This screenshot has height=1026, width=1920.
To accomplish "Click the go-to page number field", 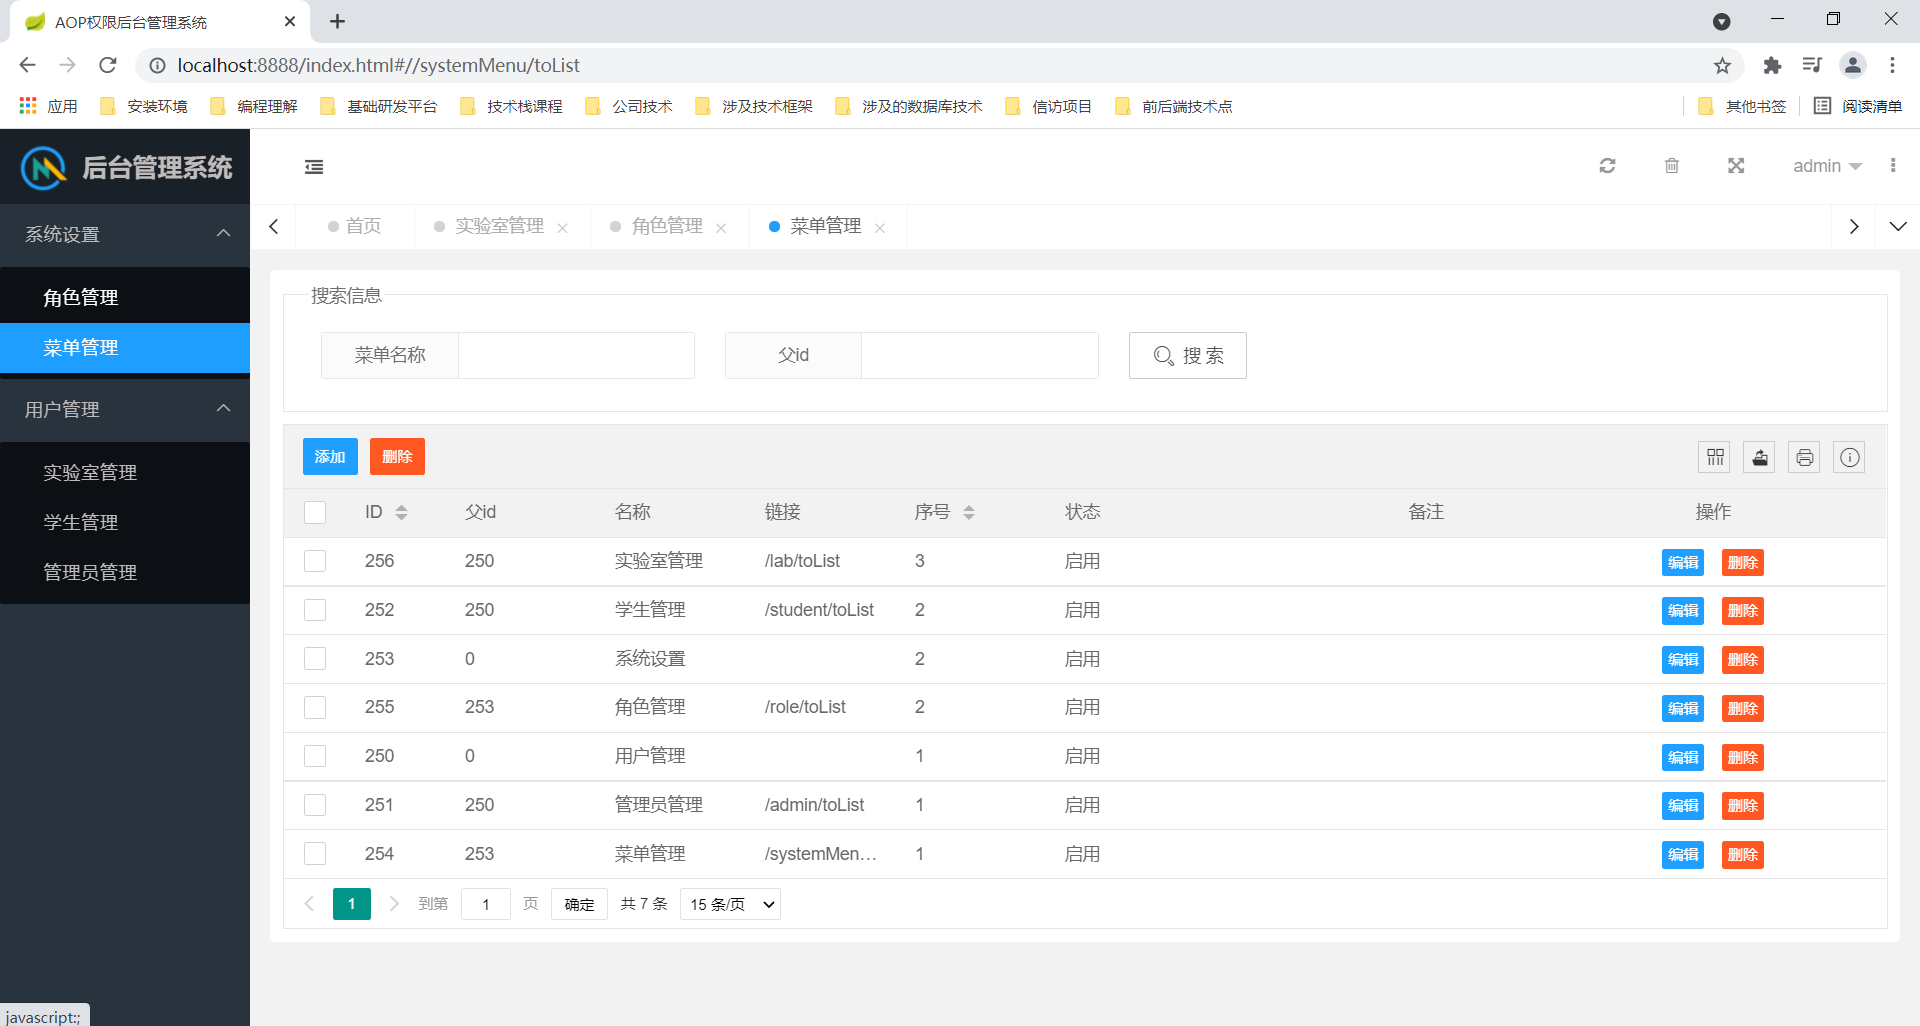I will coord(486,904).
